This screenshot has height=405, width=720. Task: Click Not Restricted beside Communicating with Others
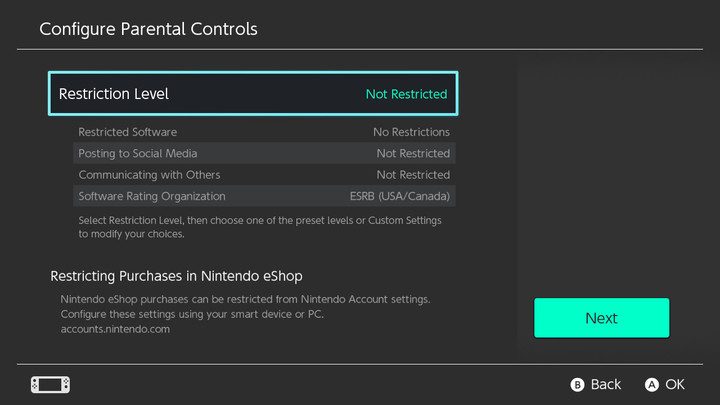413,175
